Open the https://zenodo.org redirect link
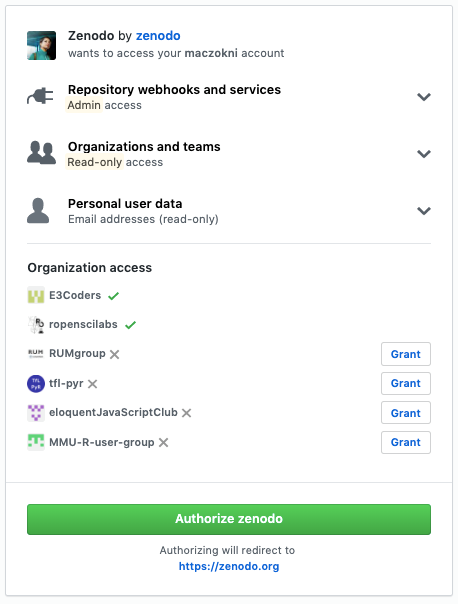The height and width of the screenshot is (604, 458). (x=229, y=566)
